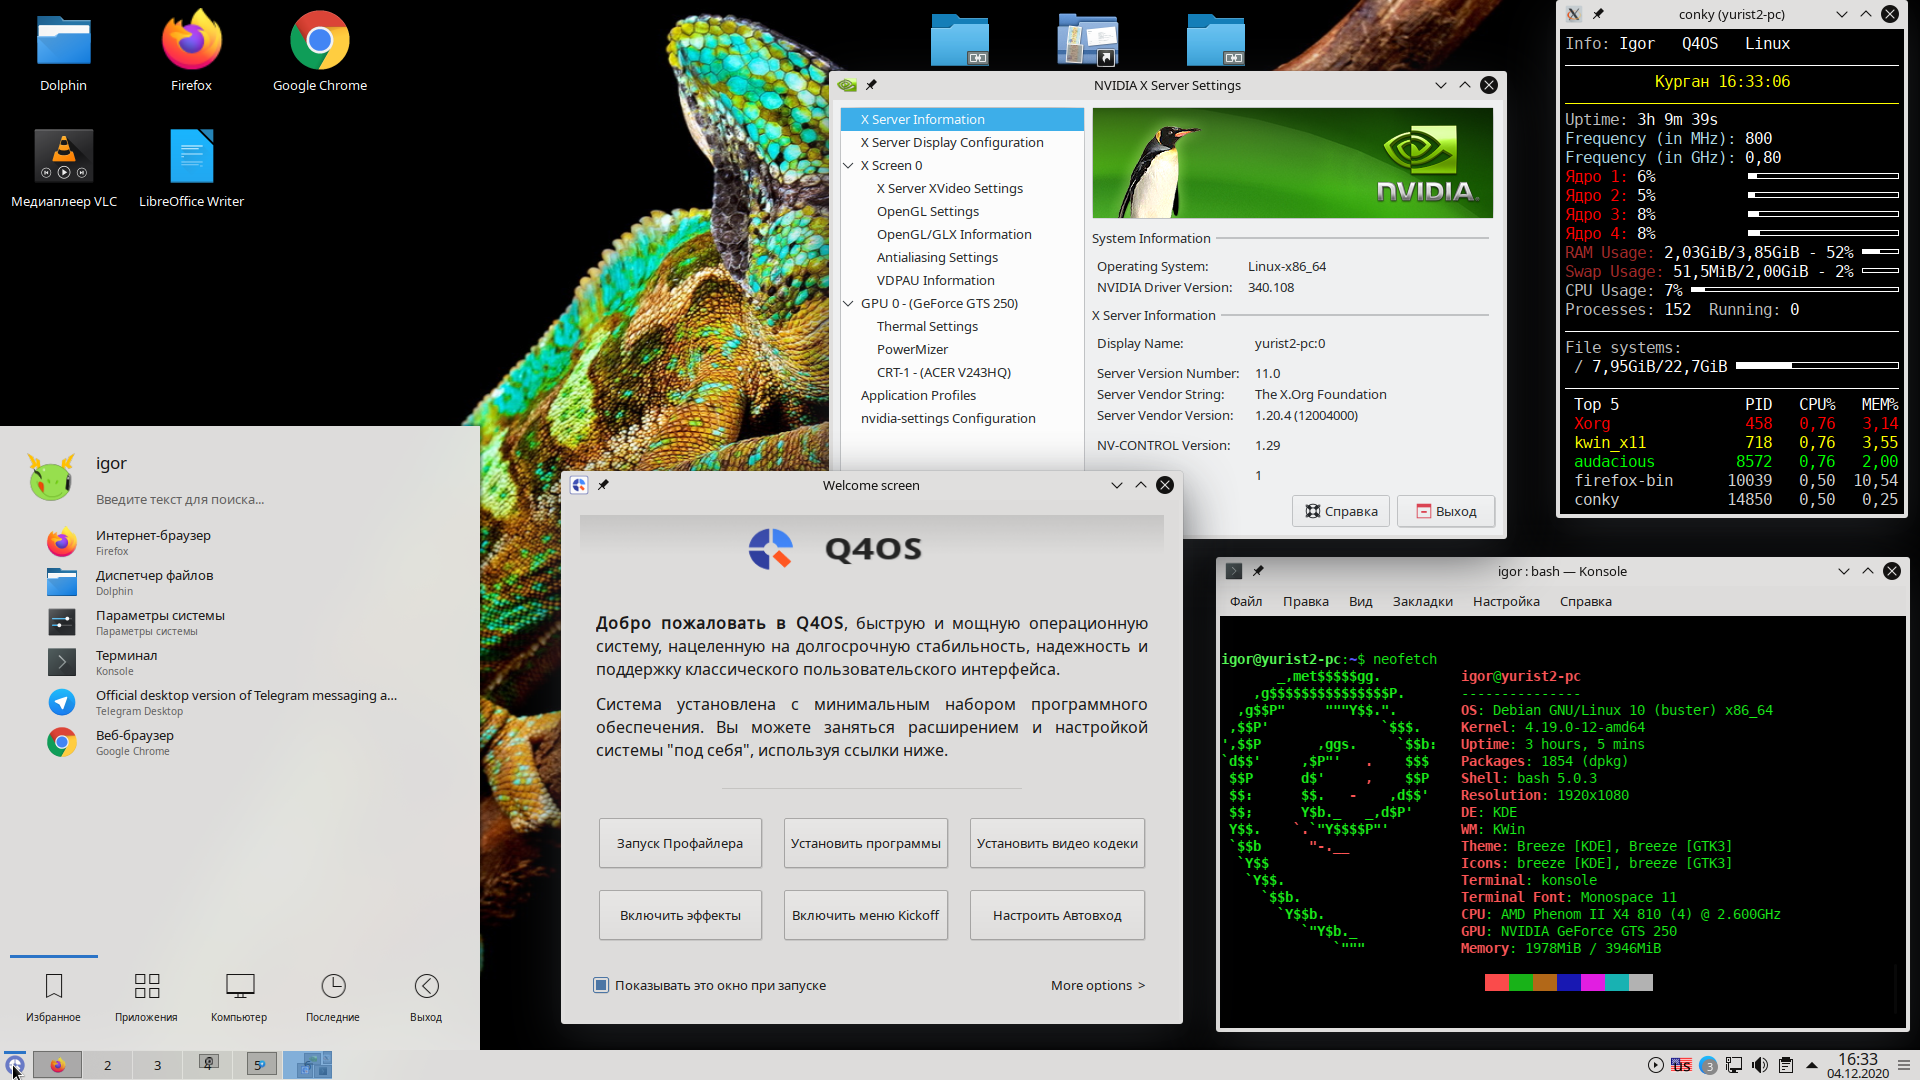Toggle pin on Konsole window title bar

1258,571
